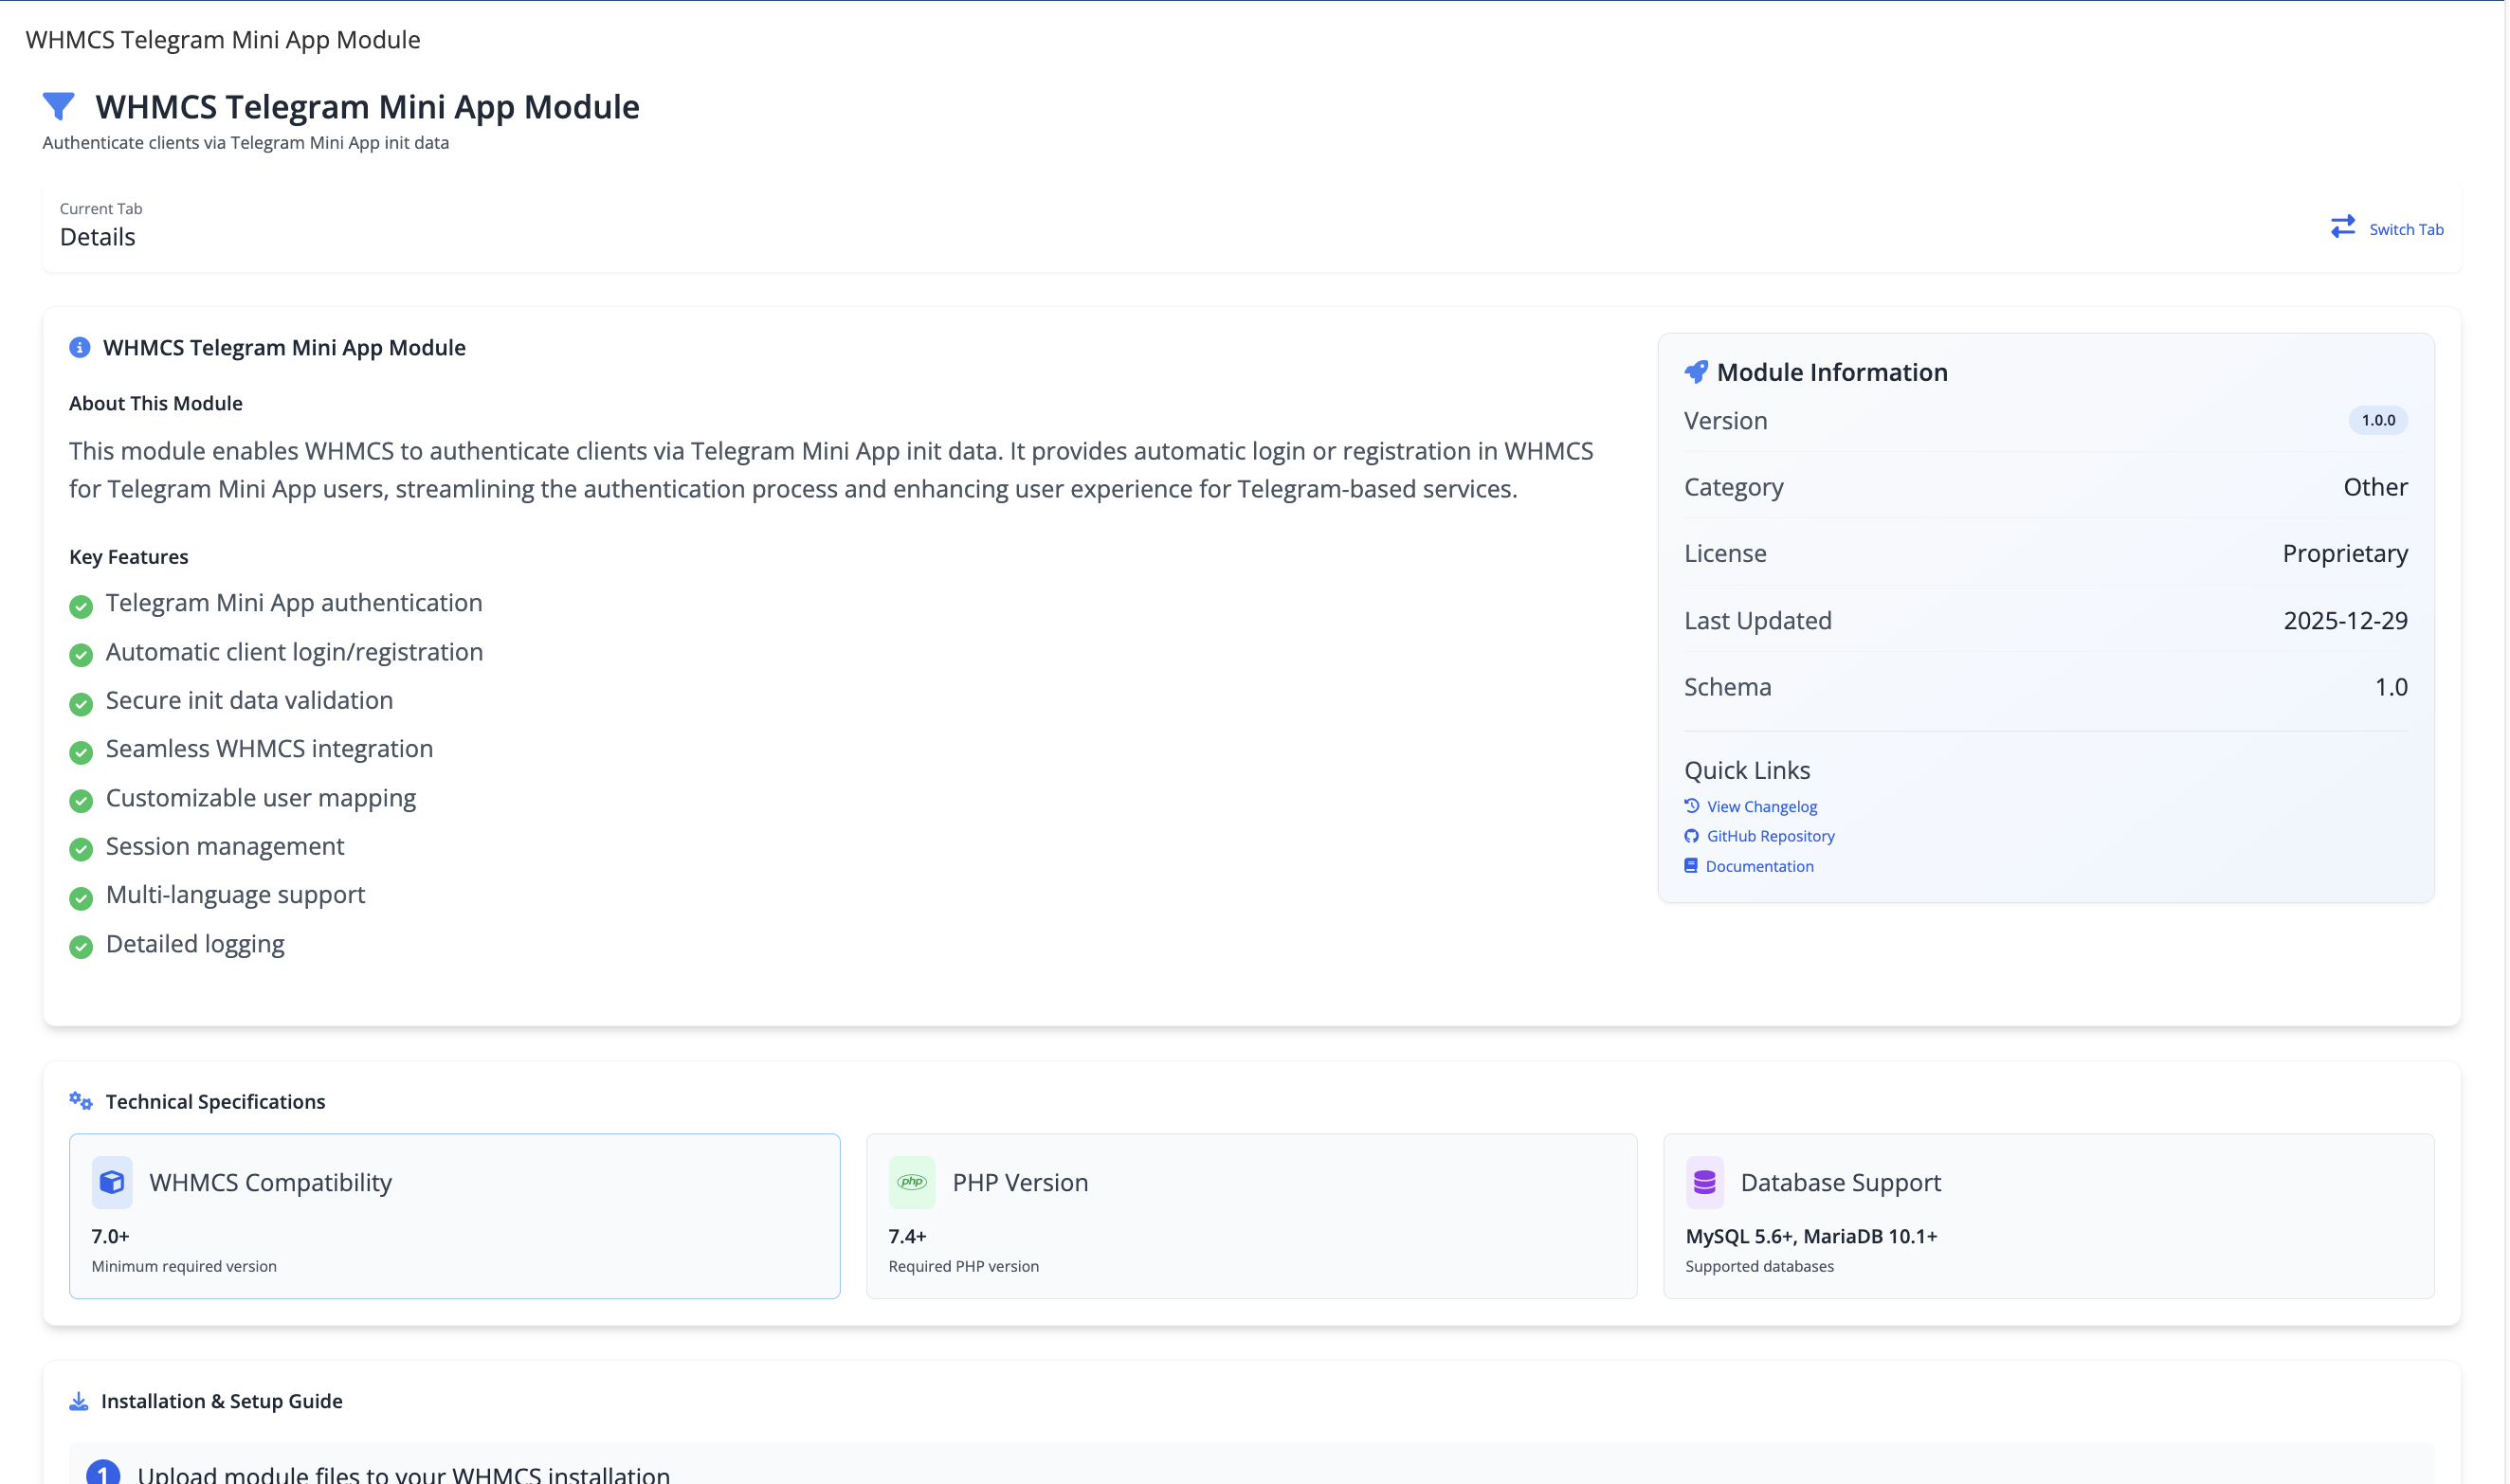Click the PHP logo icon in PHP Version card

coord(913,1181)
